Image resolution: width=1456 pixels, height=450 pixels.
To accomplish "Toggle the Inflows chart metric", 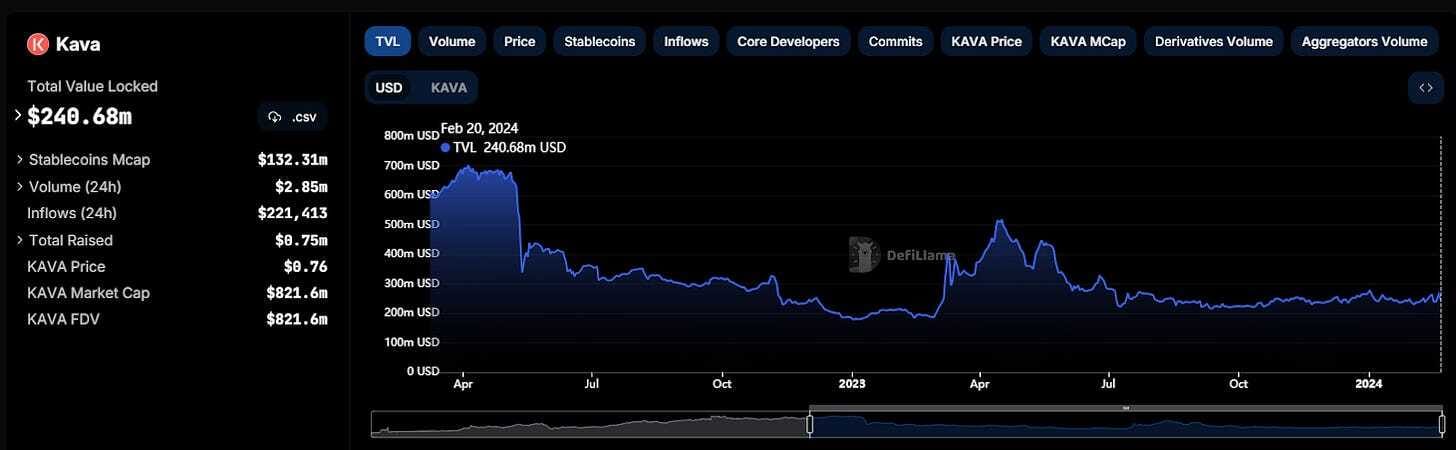I will pos(686,42).
